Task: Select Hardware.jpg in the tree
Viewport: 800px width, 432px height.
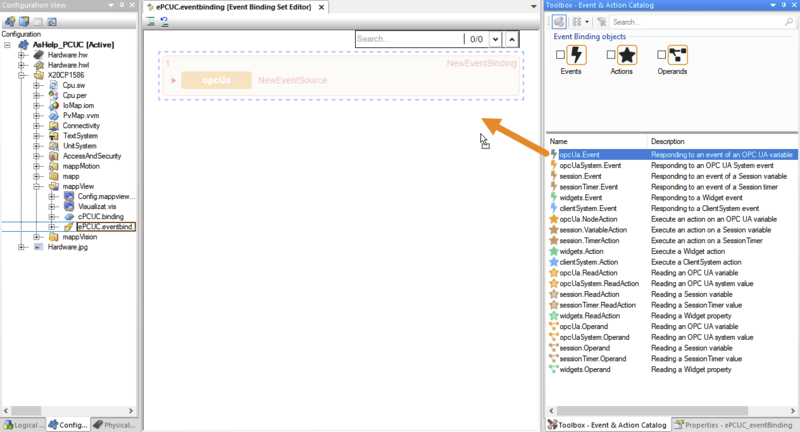Action: pos(68,247)
